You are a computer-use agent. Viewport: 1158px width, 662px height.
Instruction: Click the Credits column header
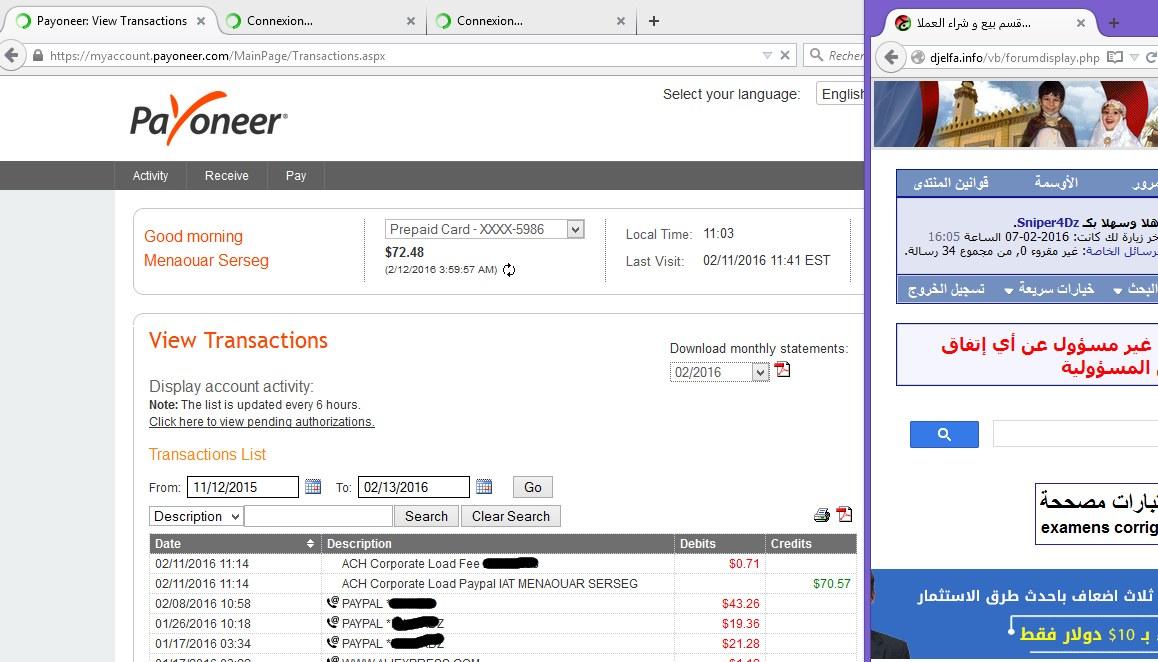tap(791, 544)
